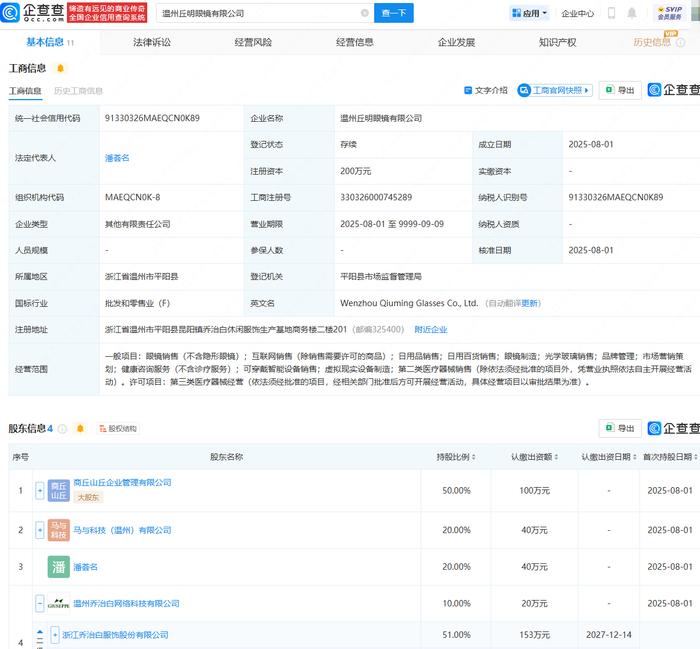Switch to the 经营风险 tab
This screenshot has height=649, width=700.
pos(253,42)
